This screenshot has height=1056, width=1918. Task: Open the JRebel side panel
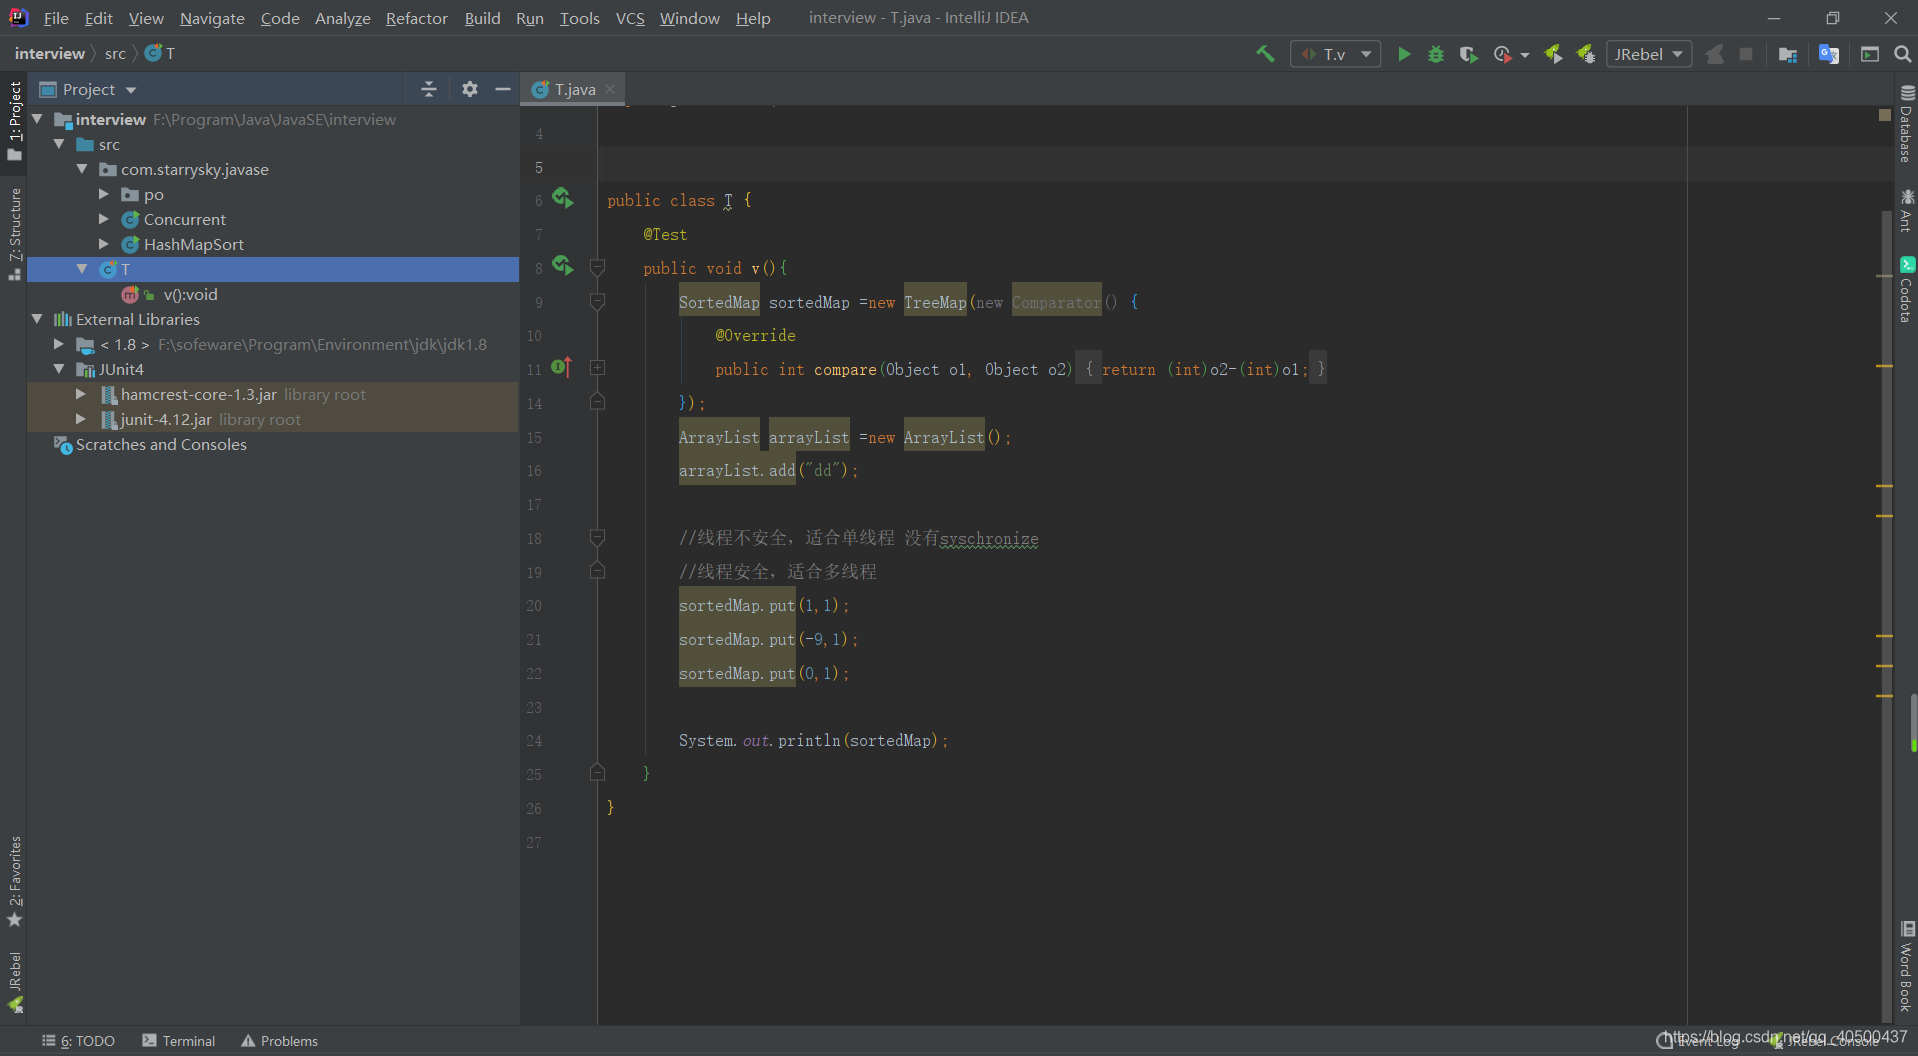coord(14,983)
